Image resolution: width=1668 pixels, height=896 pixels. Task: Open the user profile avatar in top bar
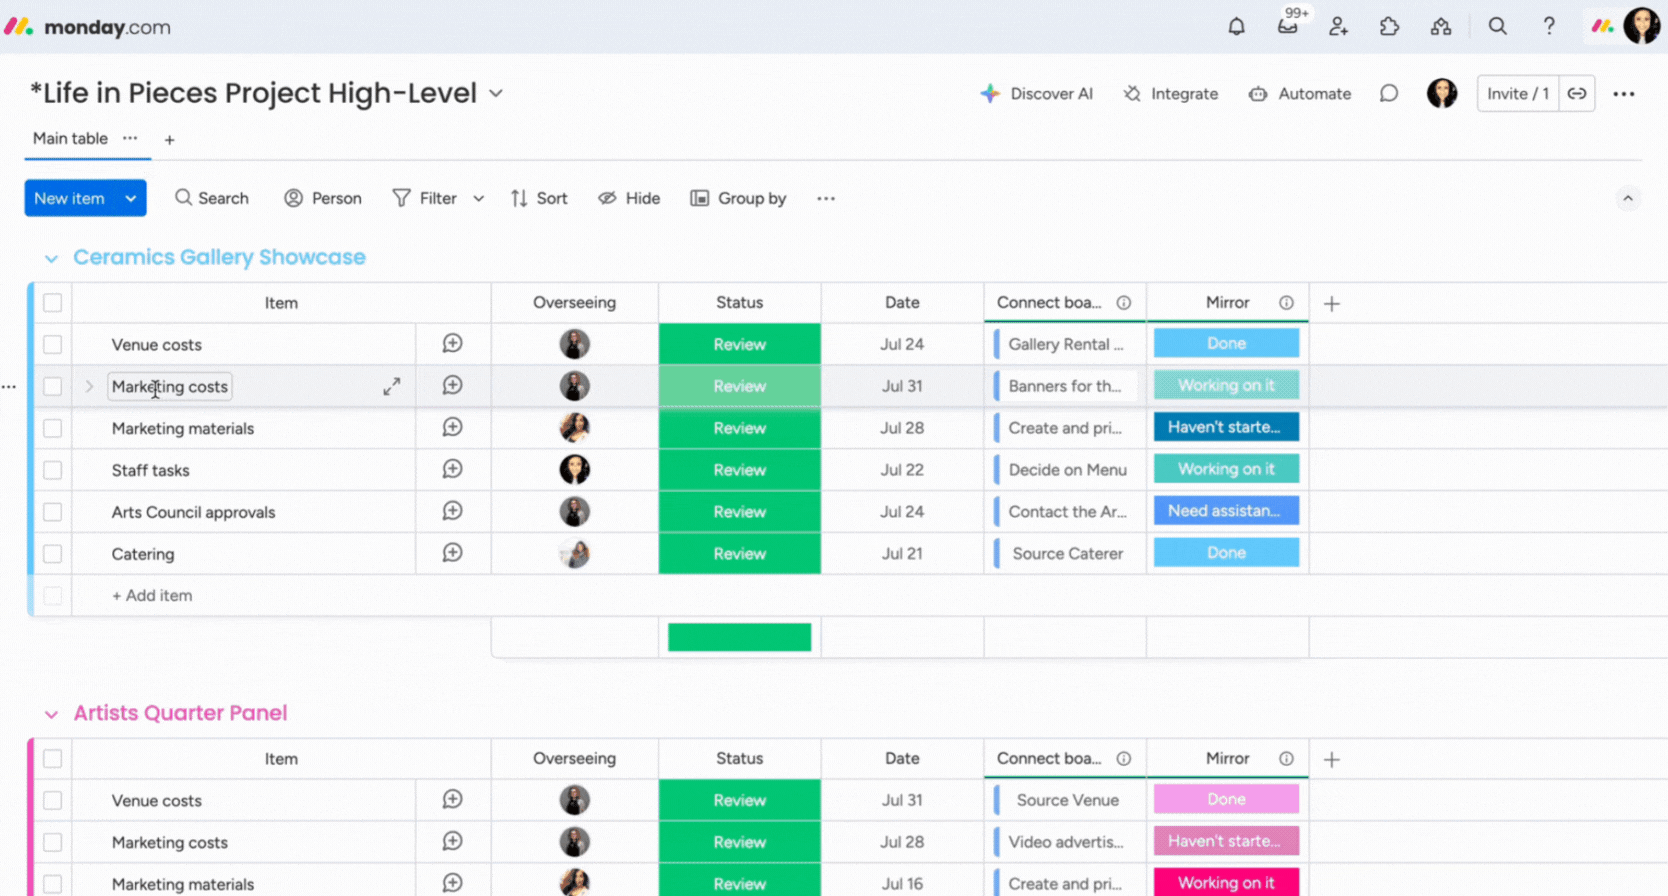[1642, 26]
